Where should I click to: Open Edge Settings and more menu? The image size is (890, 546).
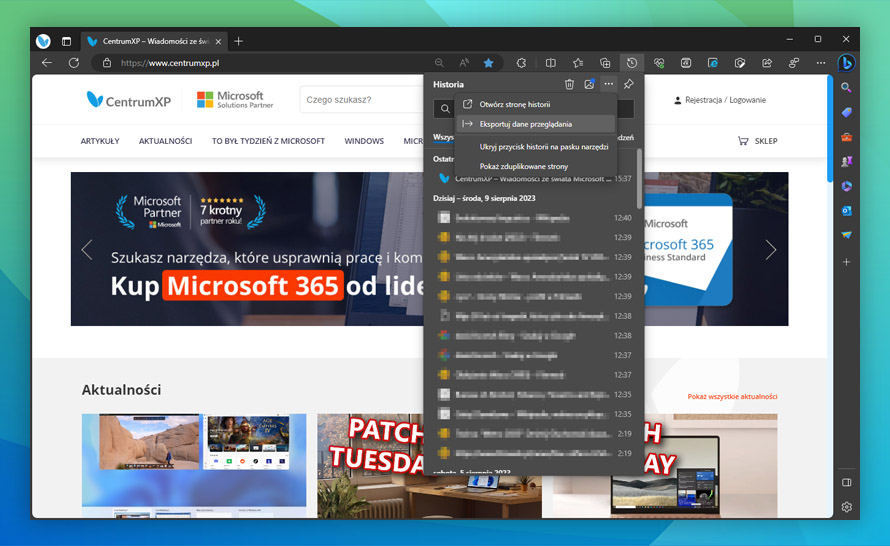click(821, 63)
